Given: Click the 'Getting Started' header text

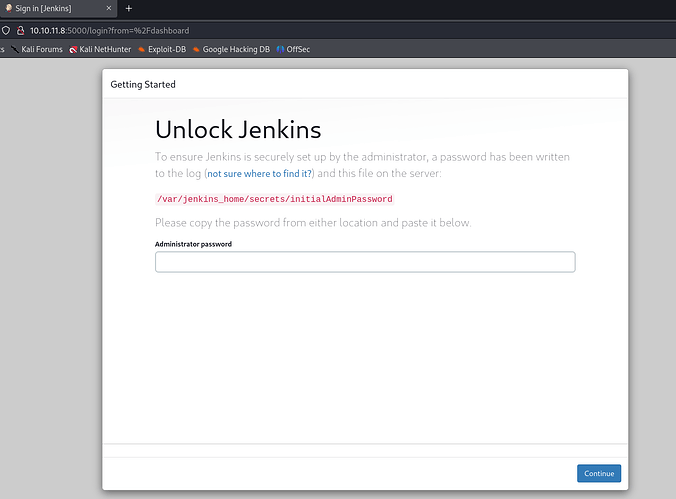Looking at the screenshot, I should [143, 85].
